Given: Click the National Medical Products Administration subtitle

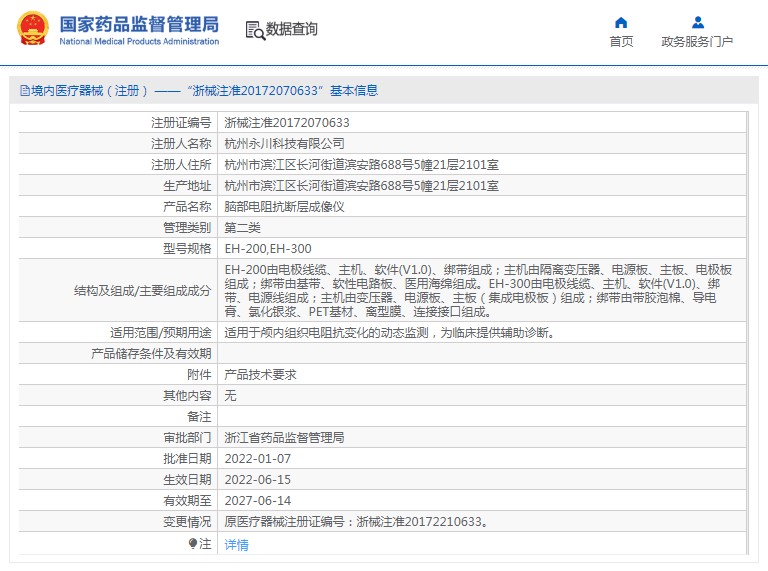Looking at the screenshot, I should click(x=139, y=42).
